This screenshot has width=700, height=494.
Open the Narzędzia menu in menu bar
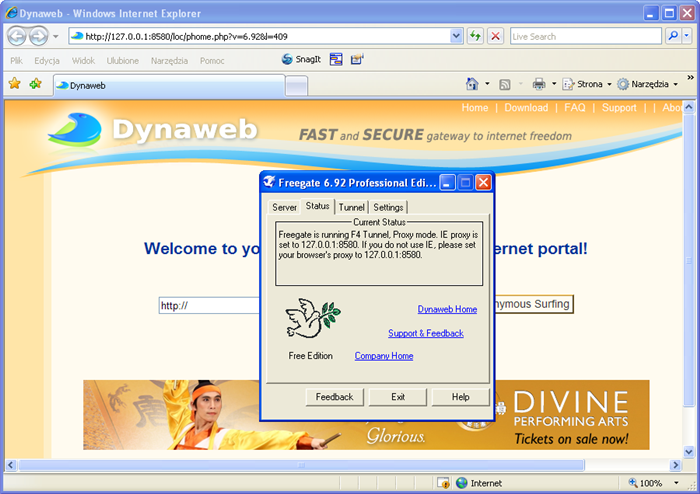[x=169, y=61]
